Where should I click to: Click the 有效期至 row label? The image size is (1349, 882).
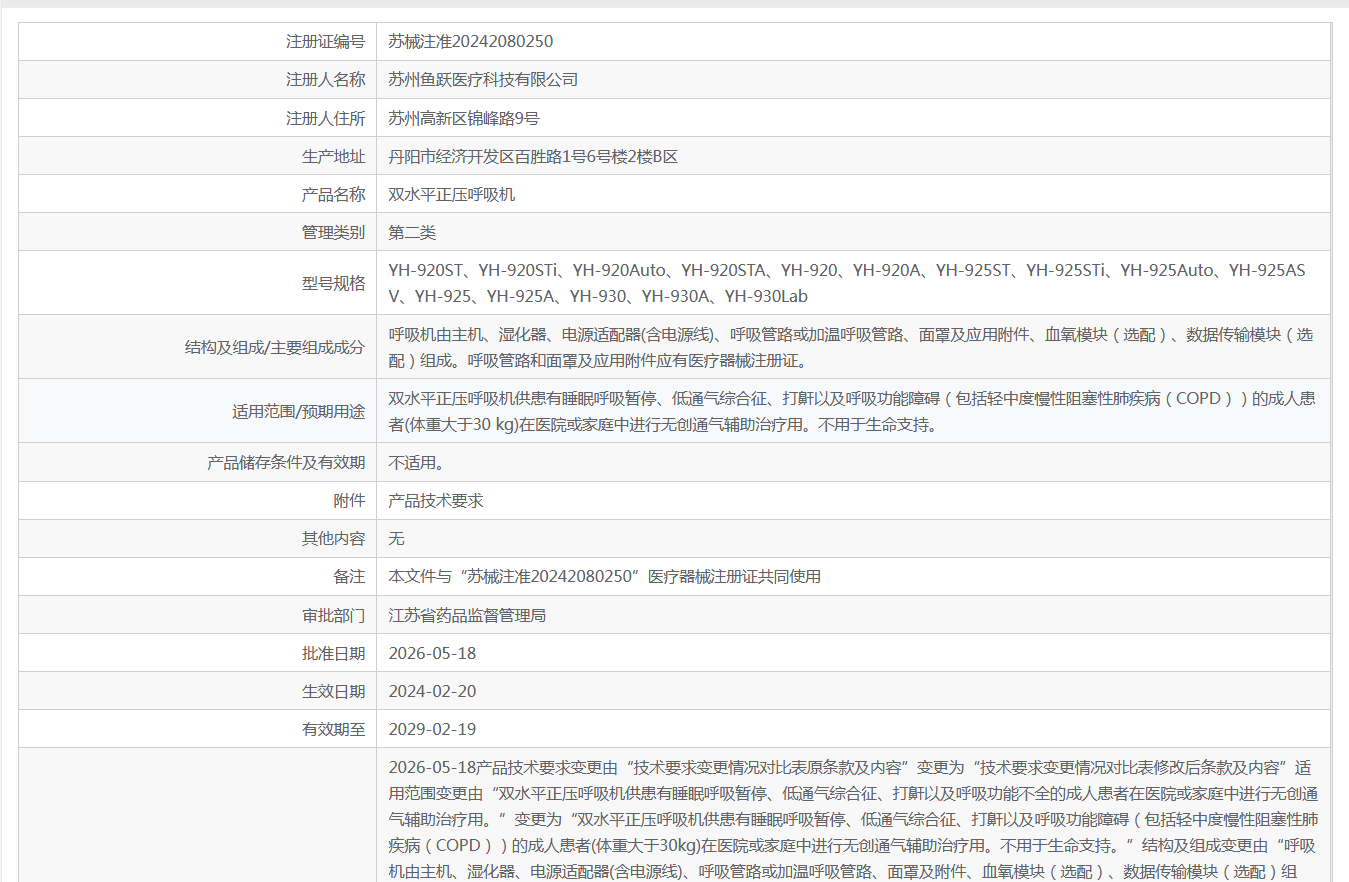[x=334, y=729]
